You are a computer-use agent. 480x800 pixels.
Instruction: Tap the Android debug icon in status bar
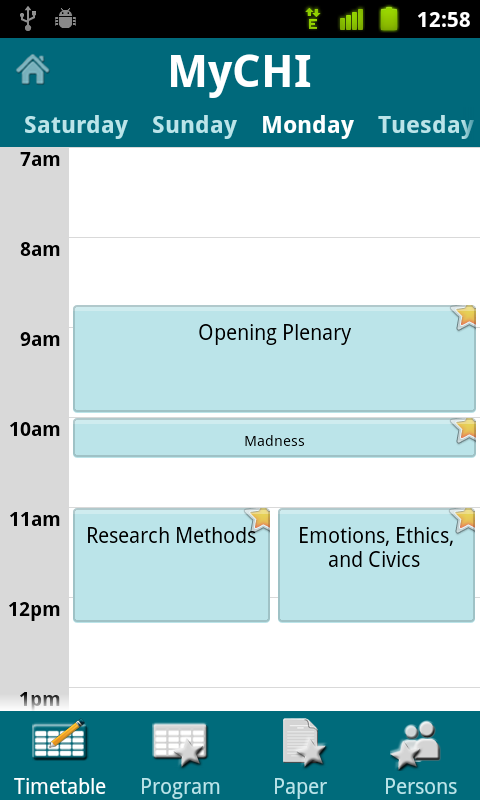point(65,19)
